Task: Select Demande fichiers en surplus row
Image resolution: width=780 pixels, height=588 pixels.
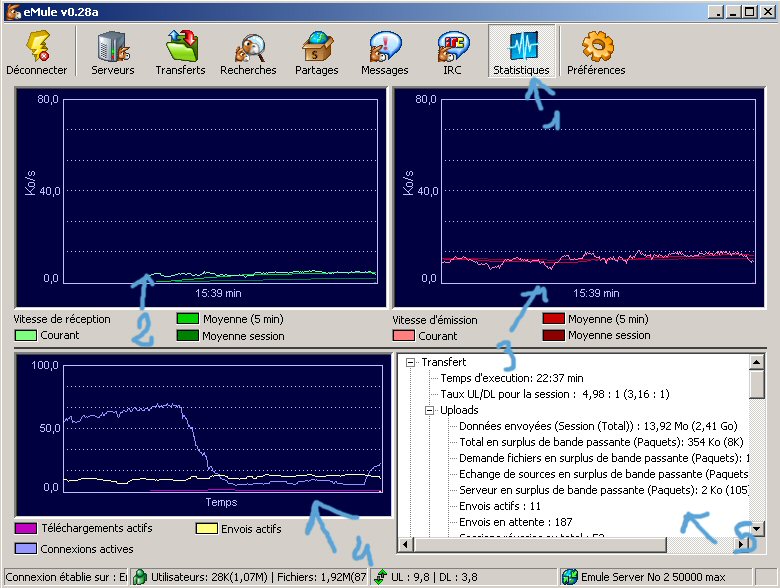Action: (x=603, y=458)
